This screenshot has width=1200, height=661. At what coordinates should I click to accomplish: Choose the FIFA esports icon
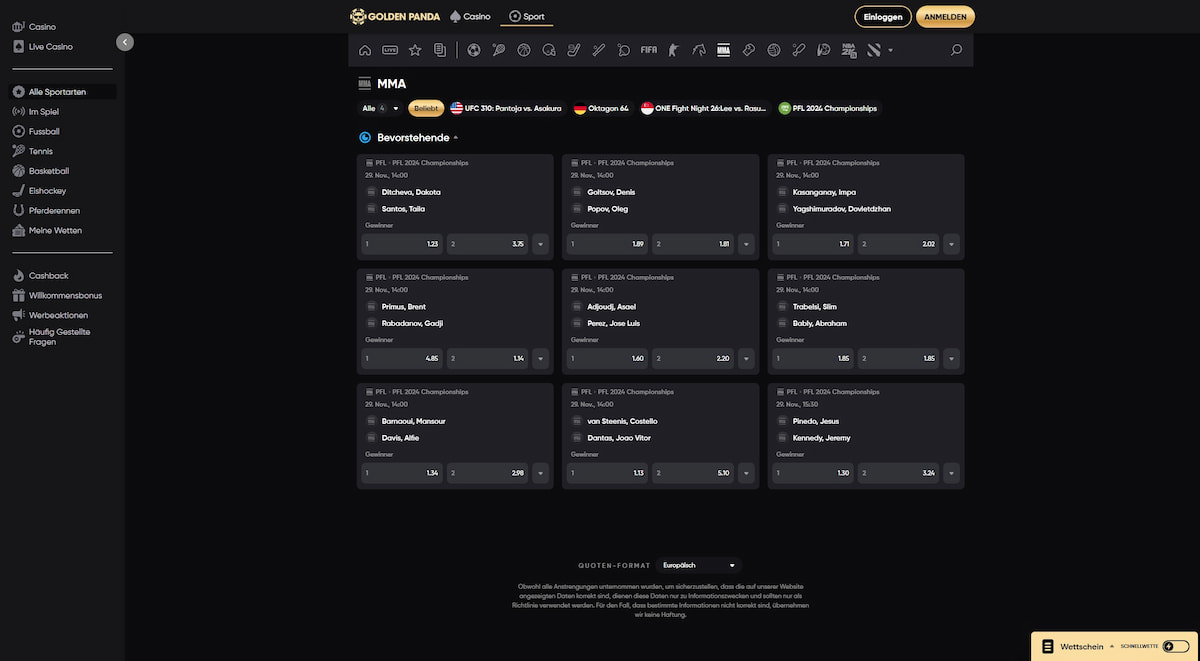(x=649, y=50)
